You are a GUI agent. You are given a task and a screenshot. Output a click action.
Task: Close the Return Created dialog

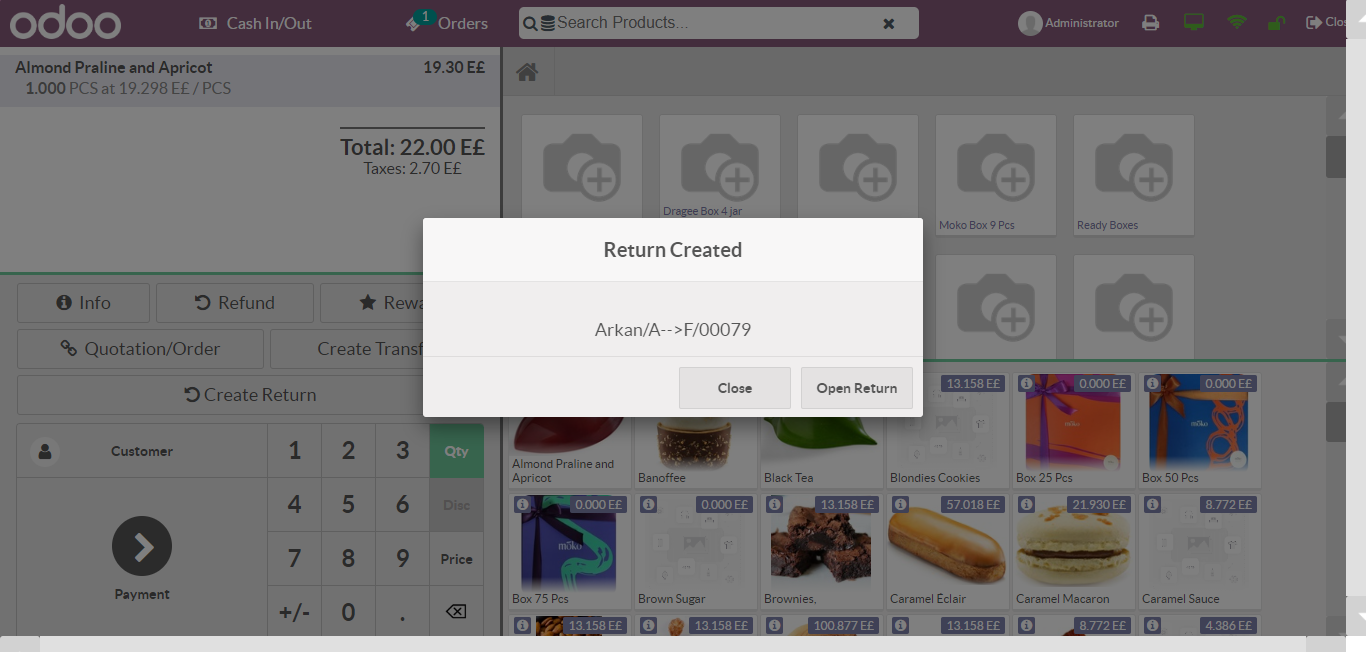click(735, 388)
